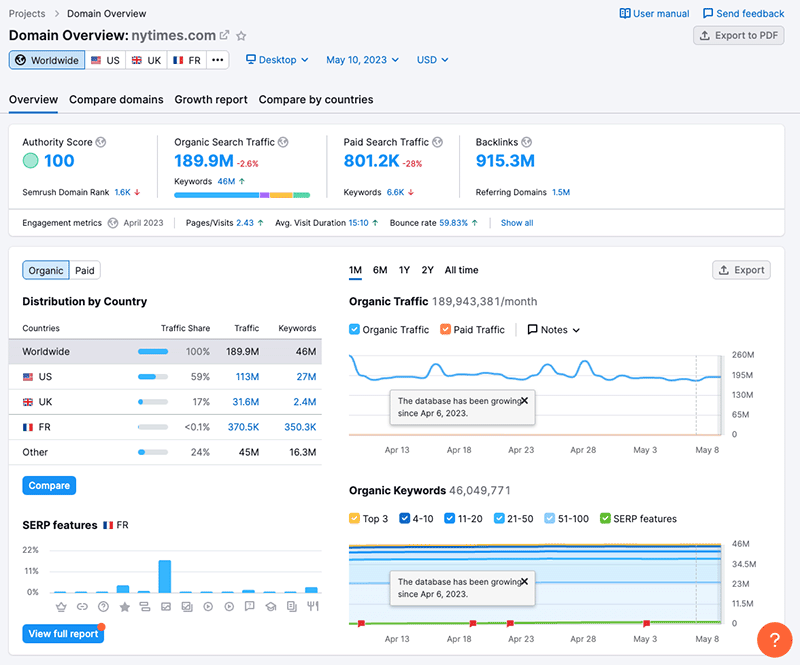Click globe icon beside Engagement metrics
Viewport: 800px width, 665px height.
tap(113, 223)
